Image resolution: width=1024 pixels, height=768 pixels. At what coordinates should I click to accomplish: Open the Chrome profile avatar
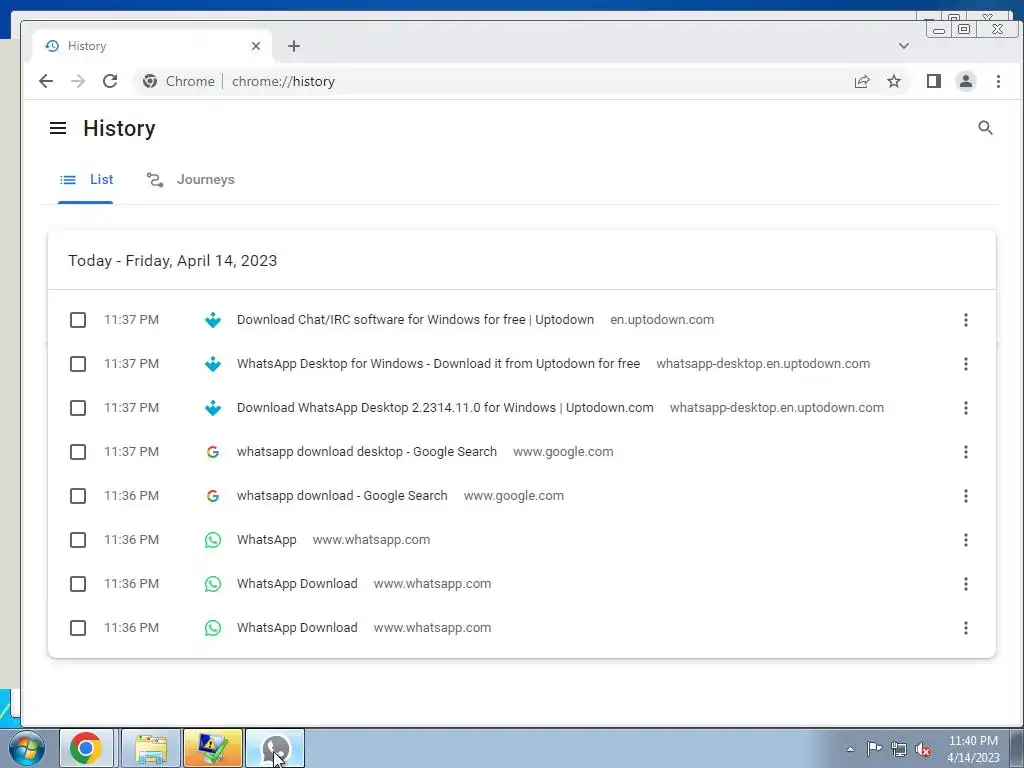pos(965,81)
